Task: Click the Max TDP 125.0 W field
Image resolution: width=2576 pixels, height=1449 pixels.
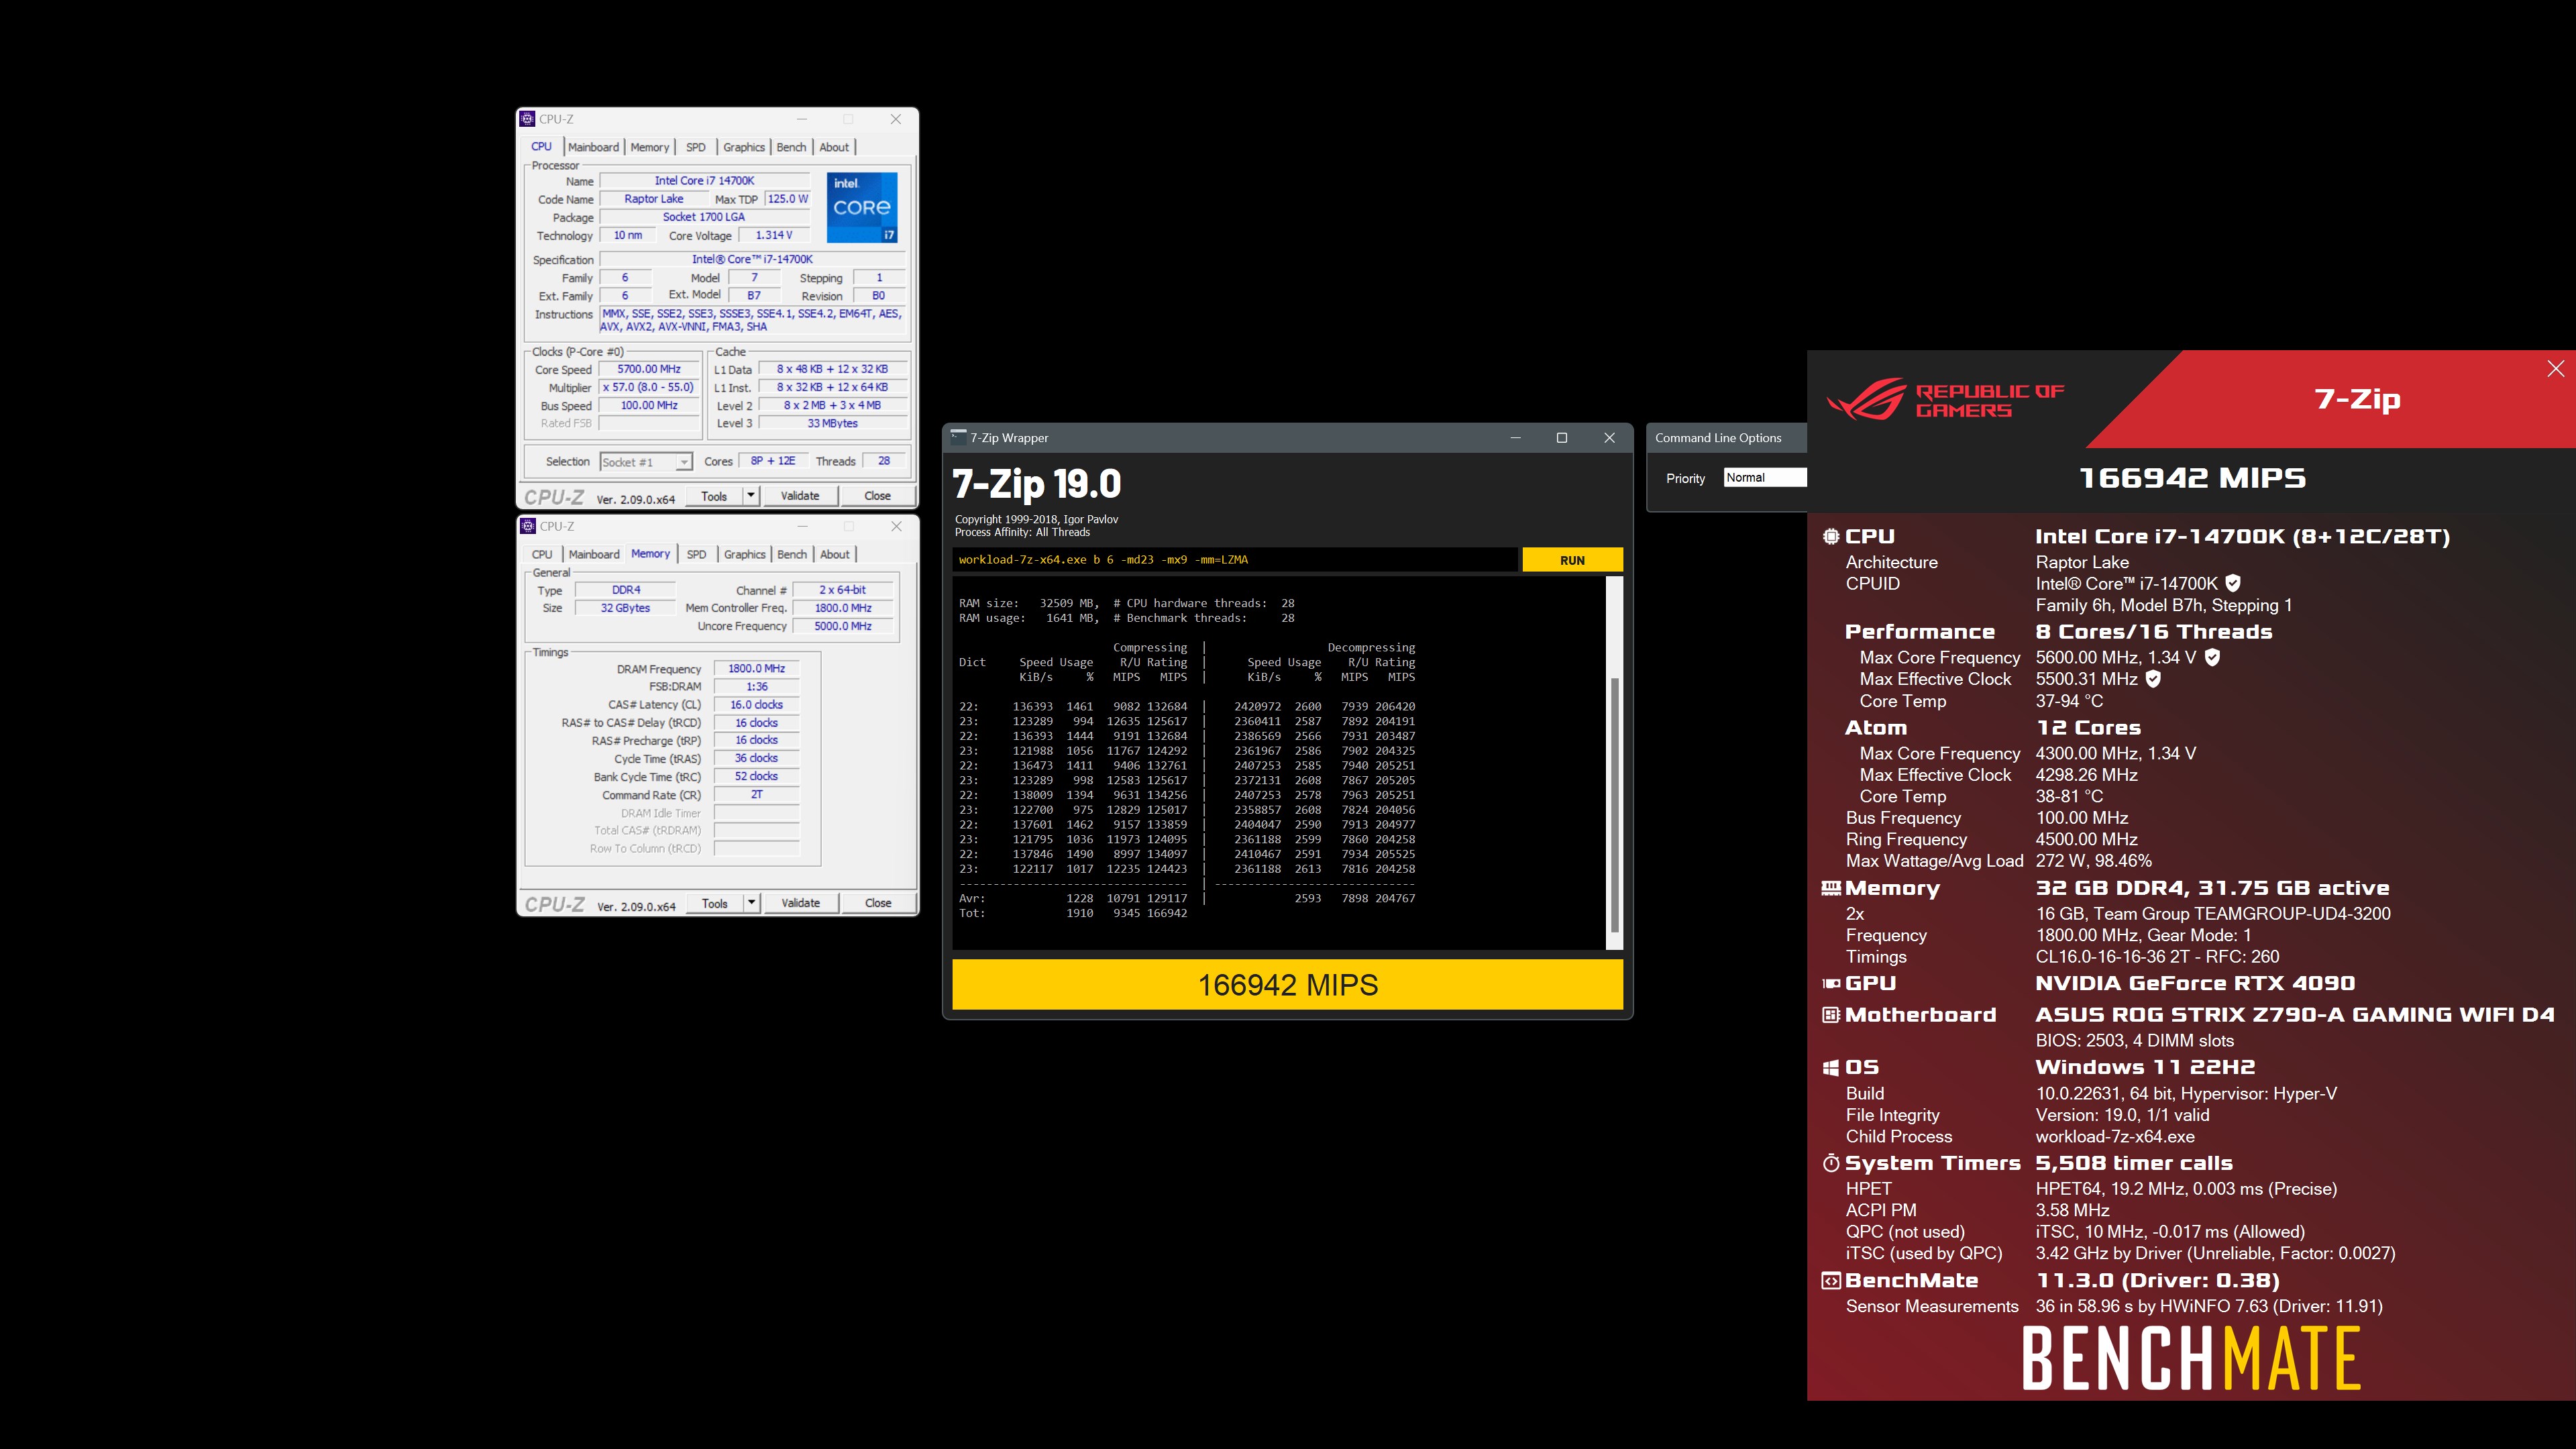Action: 788,199
